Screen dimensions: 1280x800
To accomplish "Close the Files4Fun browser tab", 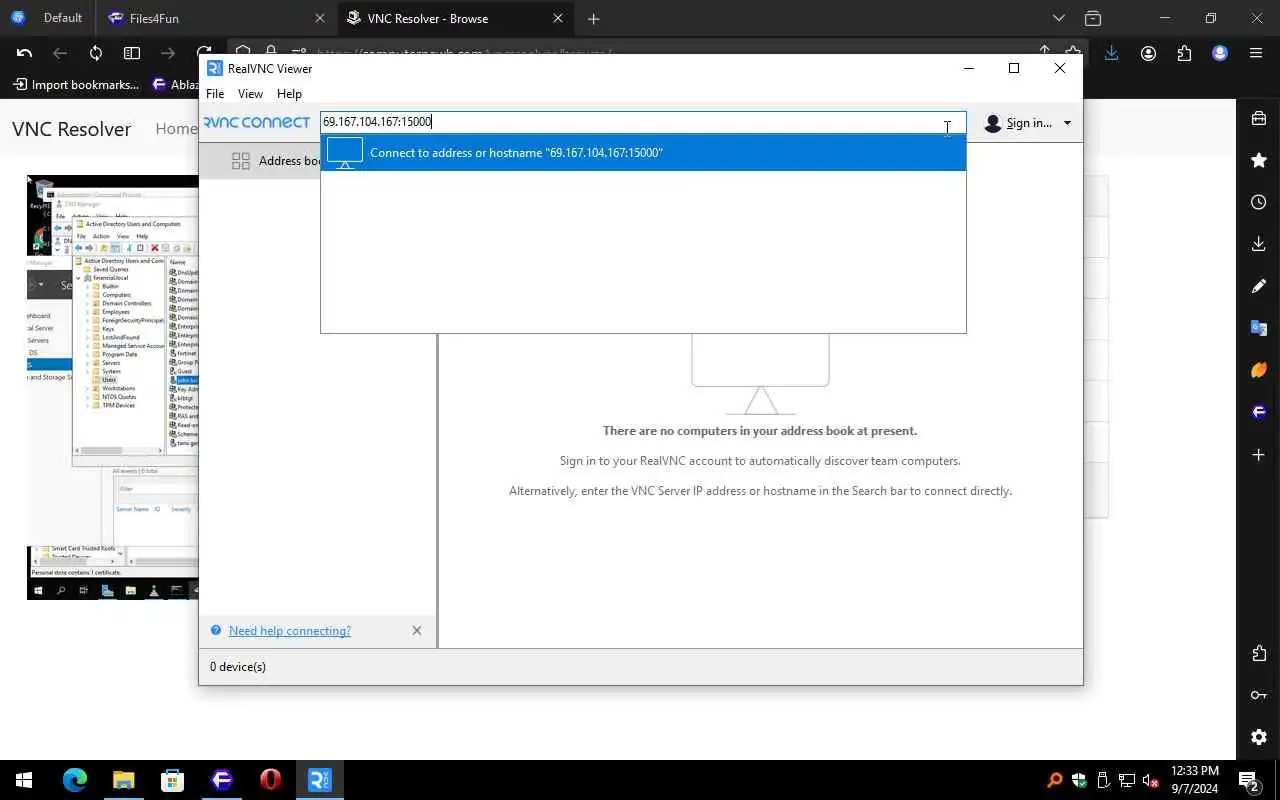I will pos(320,18).
